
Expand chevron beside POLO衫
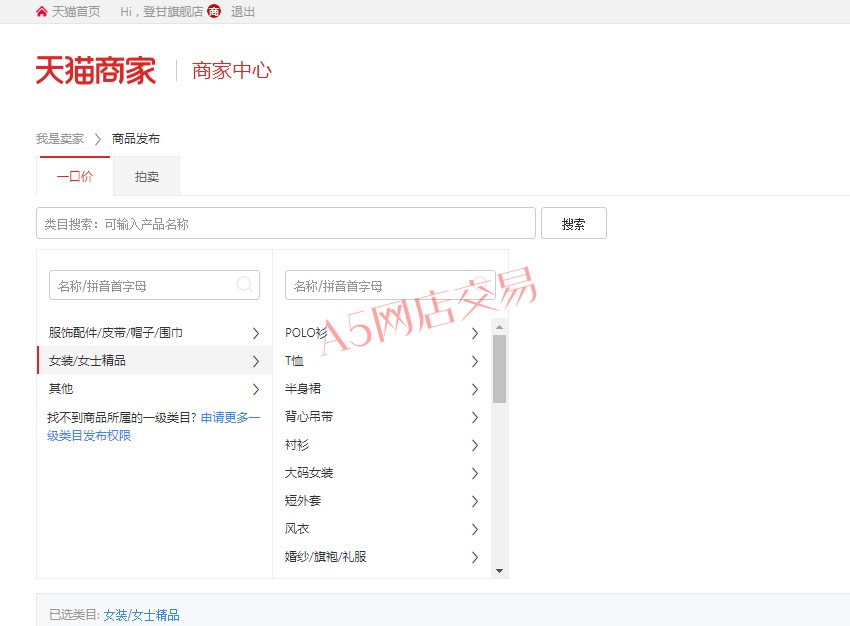(x=475, y=333)
